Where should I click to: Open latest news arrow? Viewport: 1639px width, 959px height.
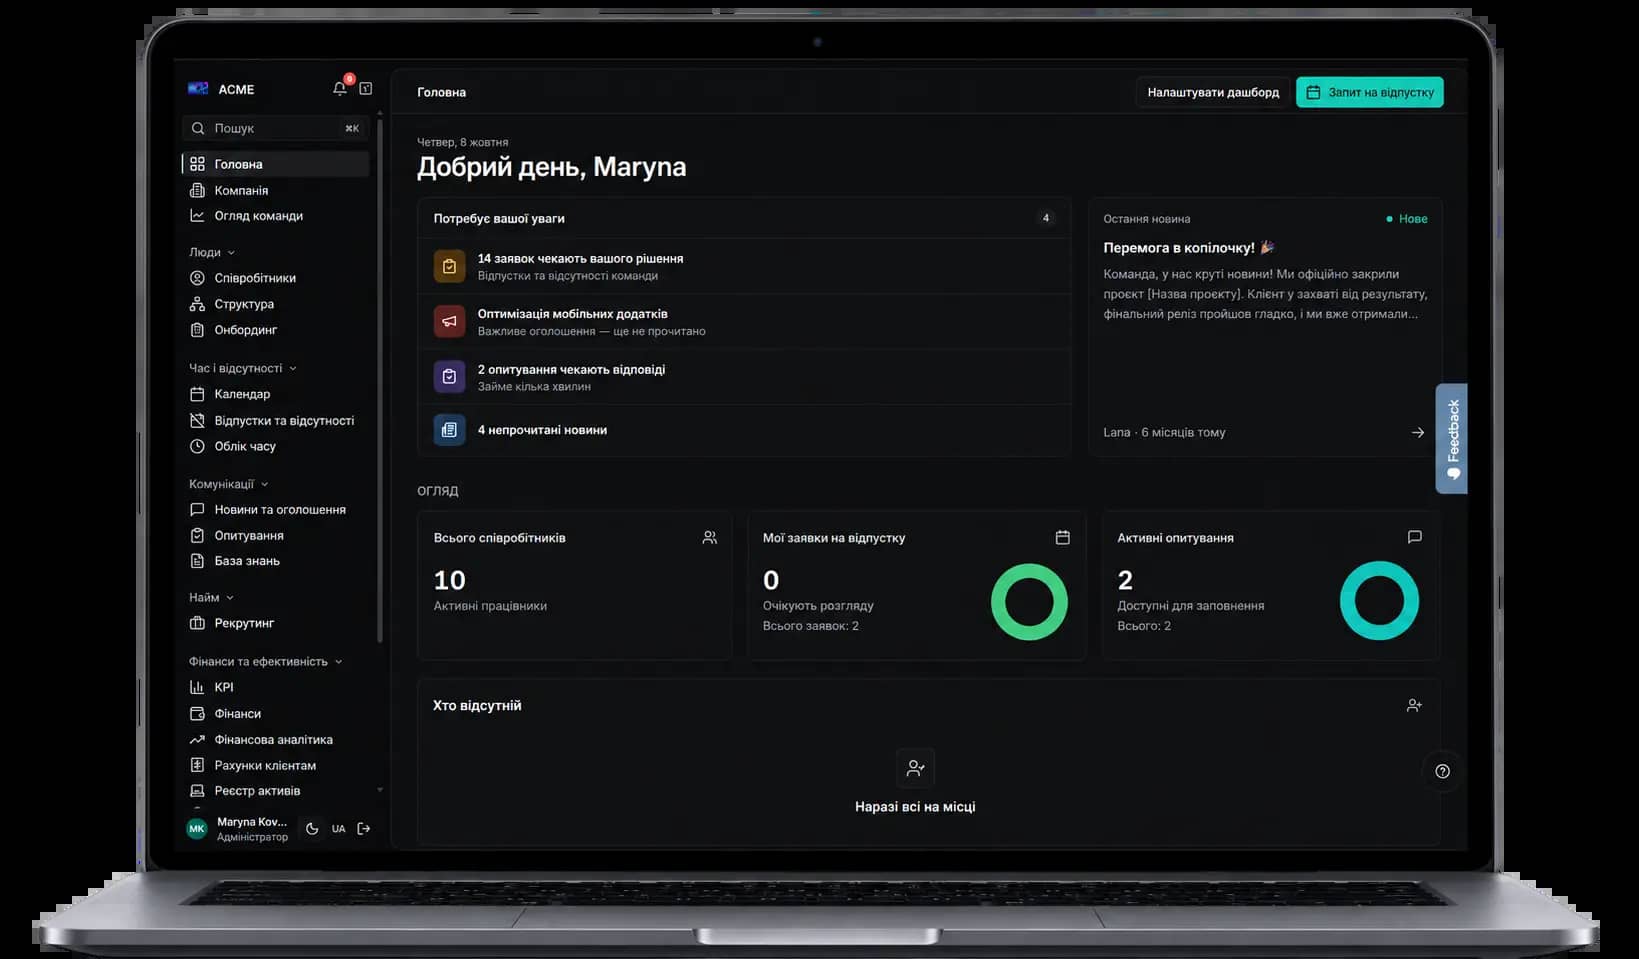click(1417, 433)
